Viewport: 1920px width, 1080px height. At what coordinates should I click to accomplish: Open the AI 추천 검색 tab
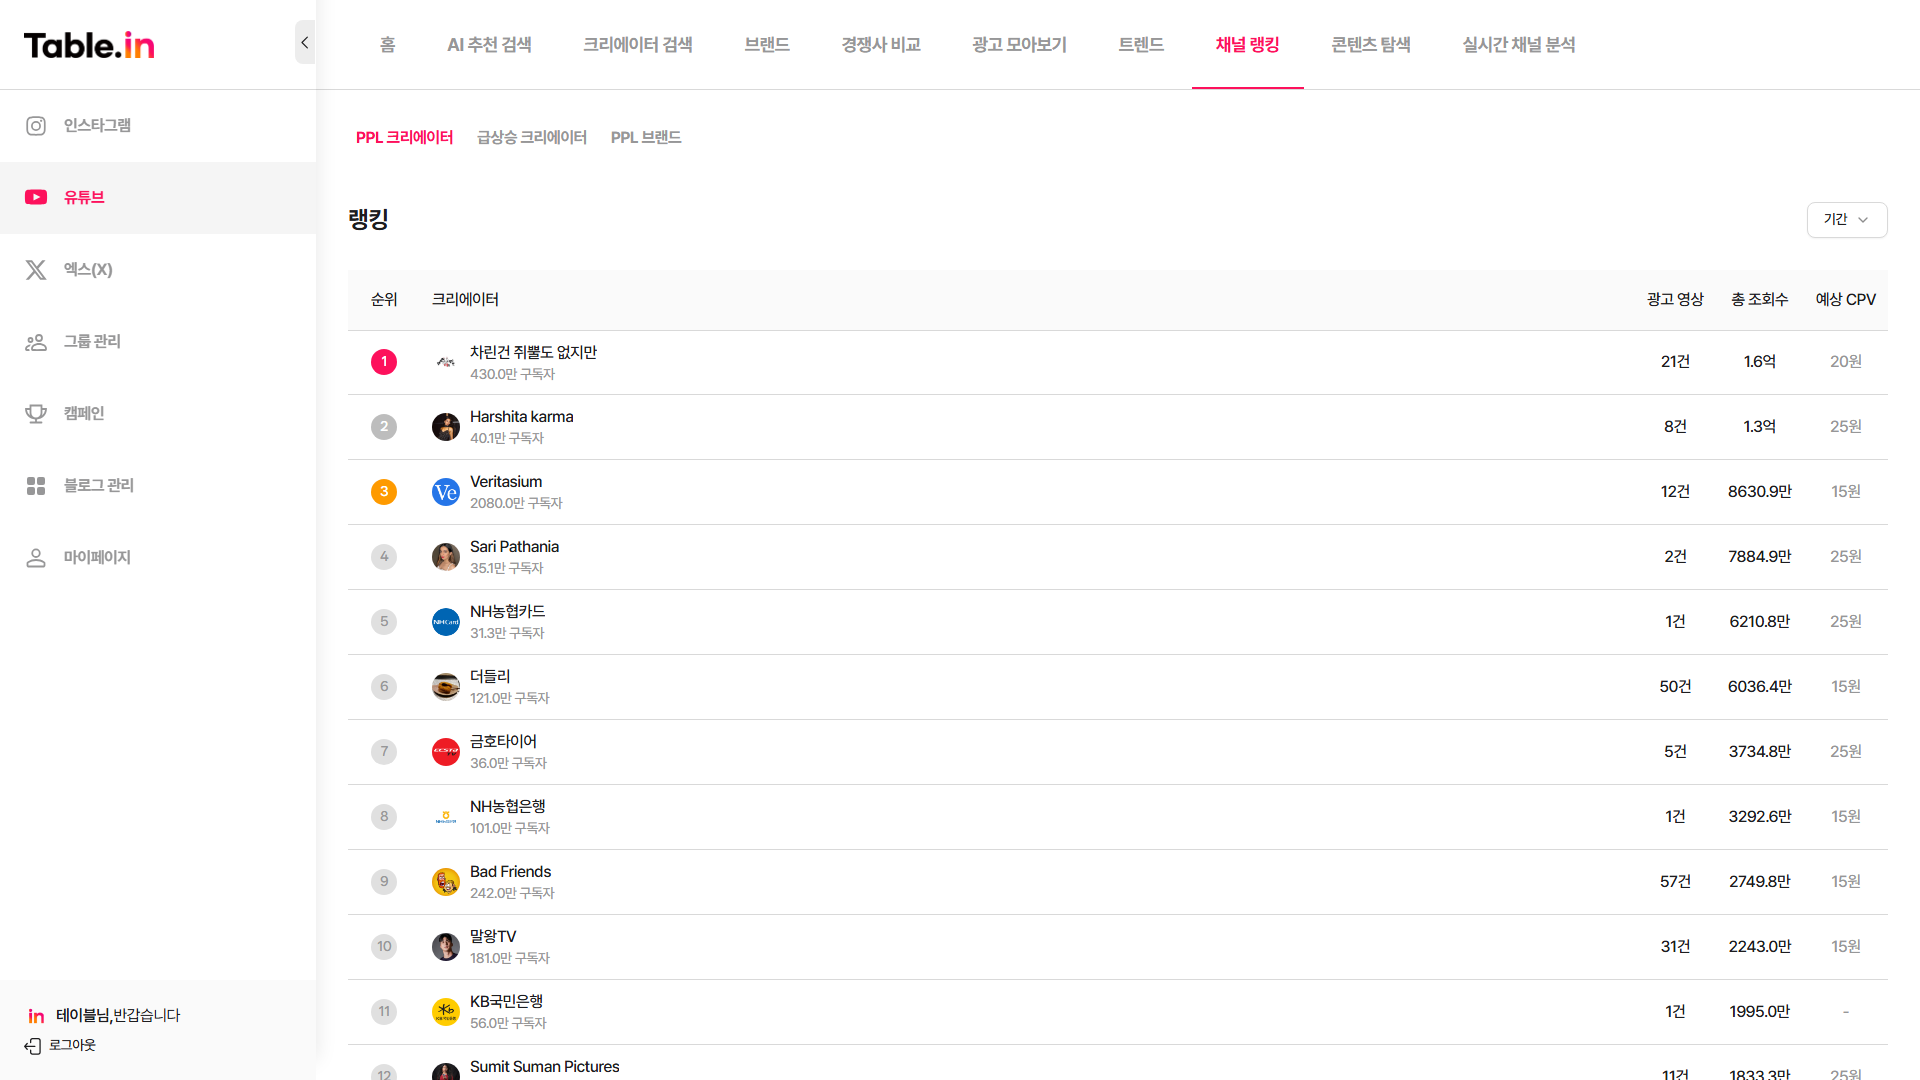tap(489, 45)
